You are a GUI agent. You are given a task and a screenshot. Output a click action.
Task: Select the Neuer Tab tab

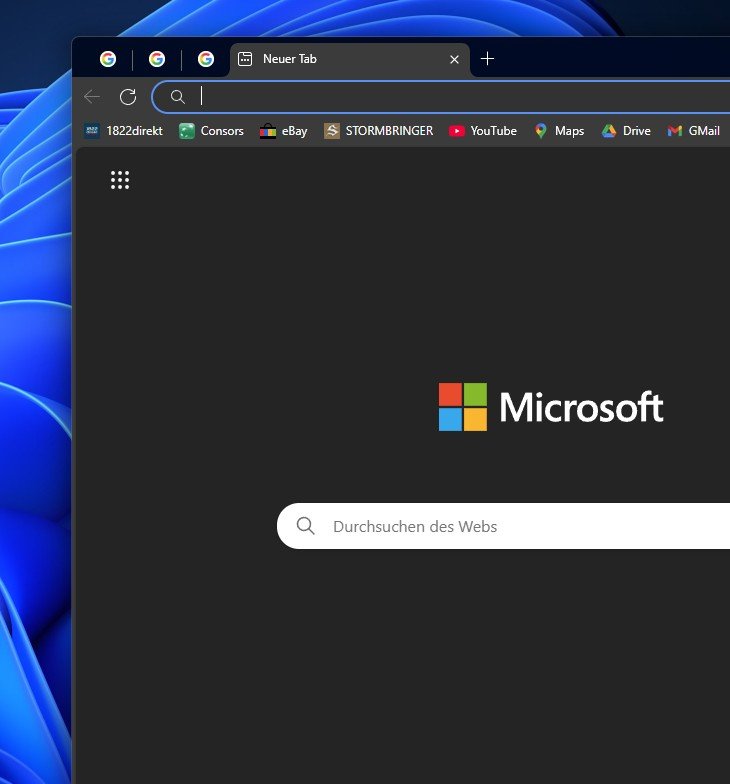(350, 60)
